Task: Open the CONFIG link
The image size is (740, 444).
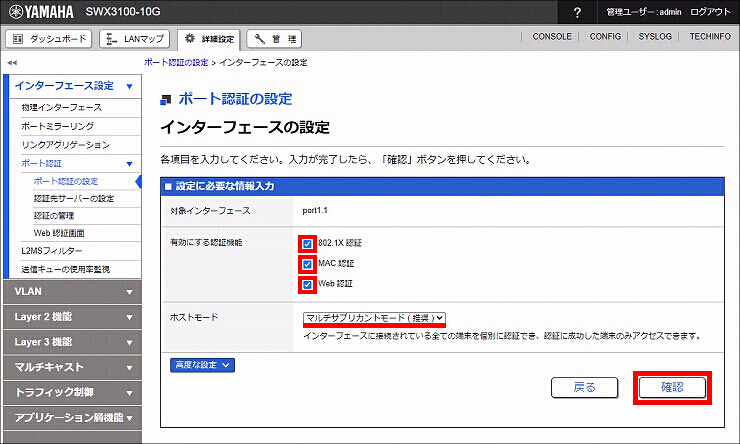Action: tap(605, 36)
